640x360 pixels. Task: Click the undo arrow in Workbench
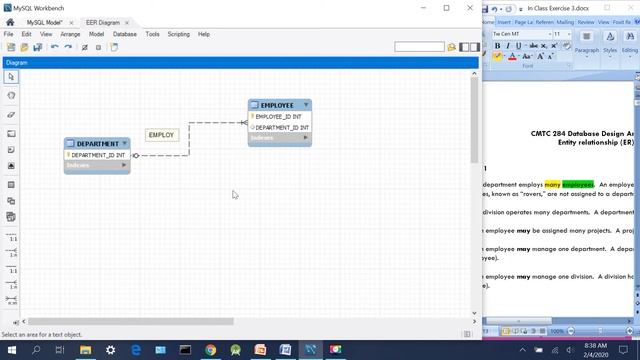(x=55, y=47)
